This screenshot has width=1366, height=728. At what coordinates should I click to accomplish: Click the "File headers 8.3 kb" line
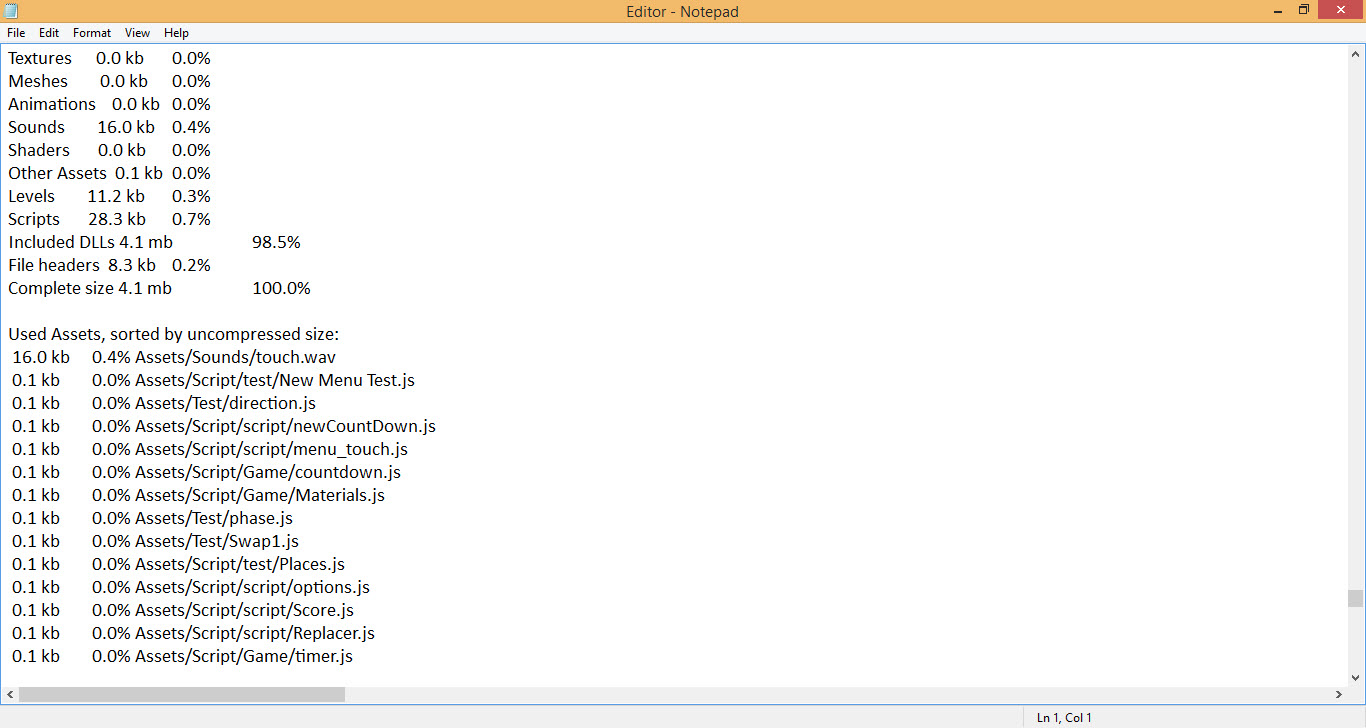point(110,265)
